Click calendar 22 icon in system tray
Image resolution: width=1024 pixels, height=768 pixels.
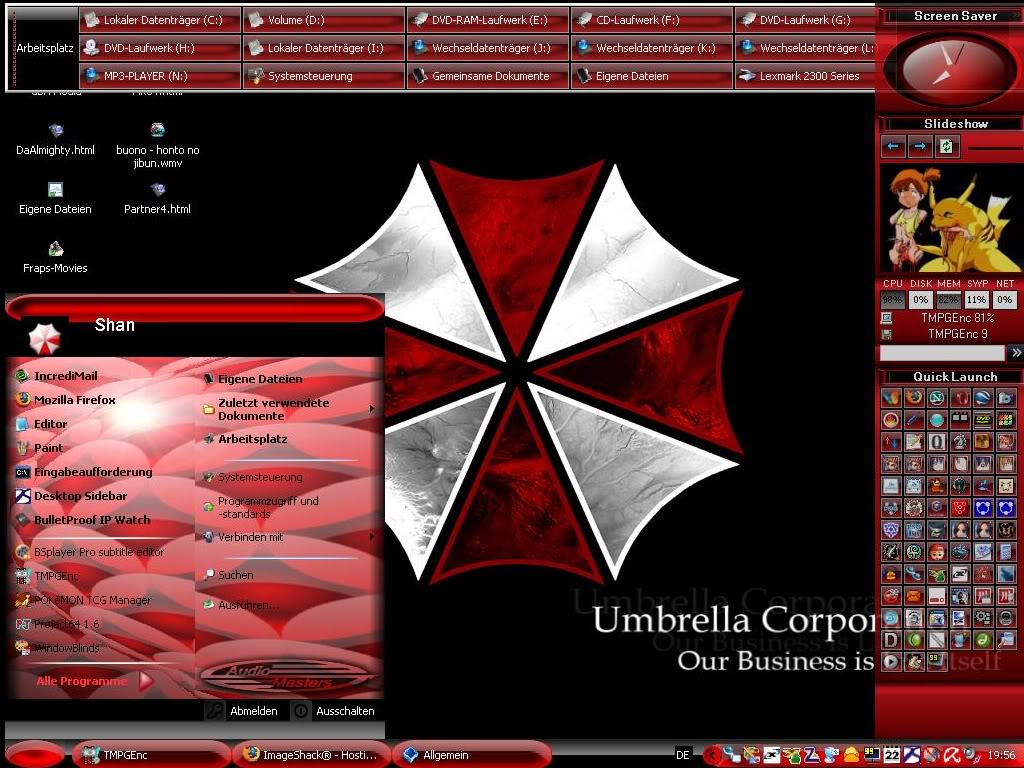891,755
